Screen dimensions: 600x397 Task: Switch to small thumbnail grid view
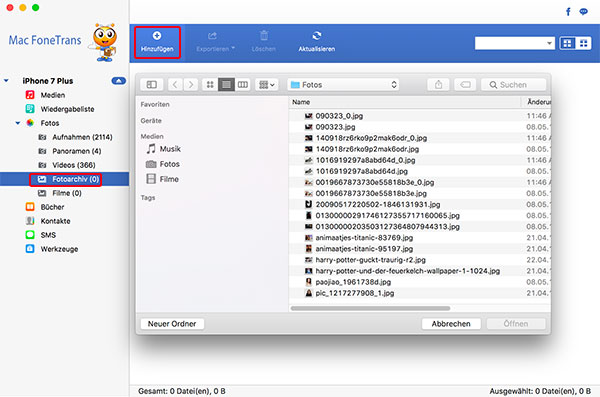[x=583, y=43]
